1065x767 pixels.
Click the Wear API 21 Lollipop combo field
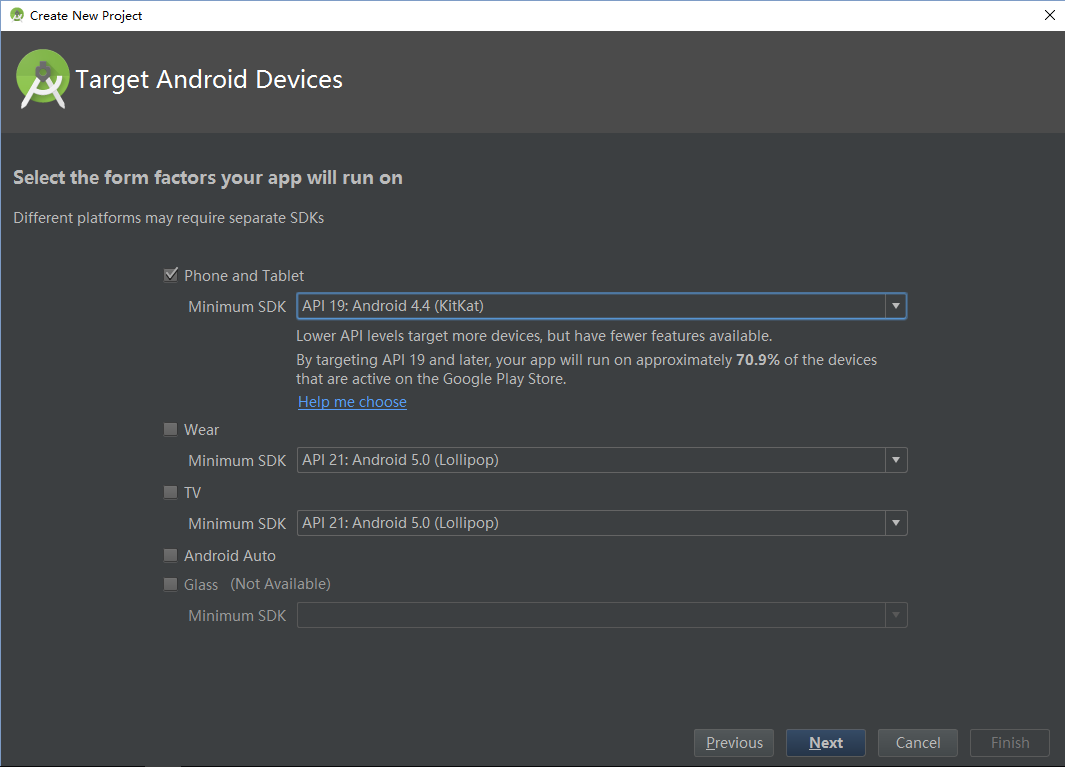590,460
